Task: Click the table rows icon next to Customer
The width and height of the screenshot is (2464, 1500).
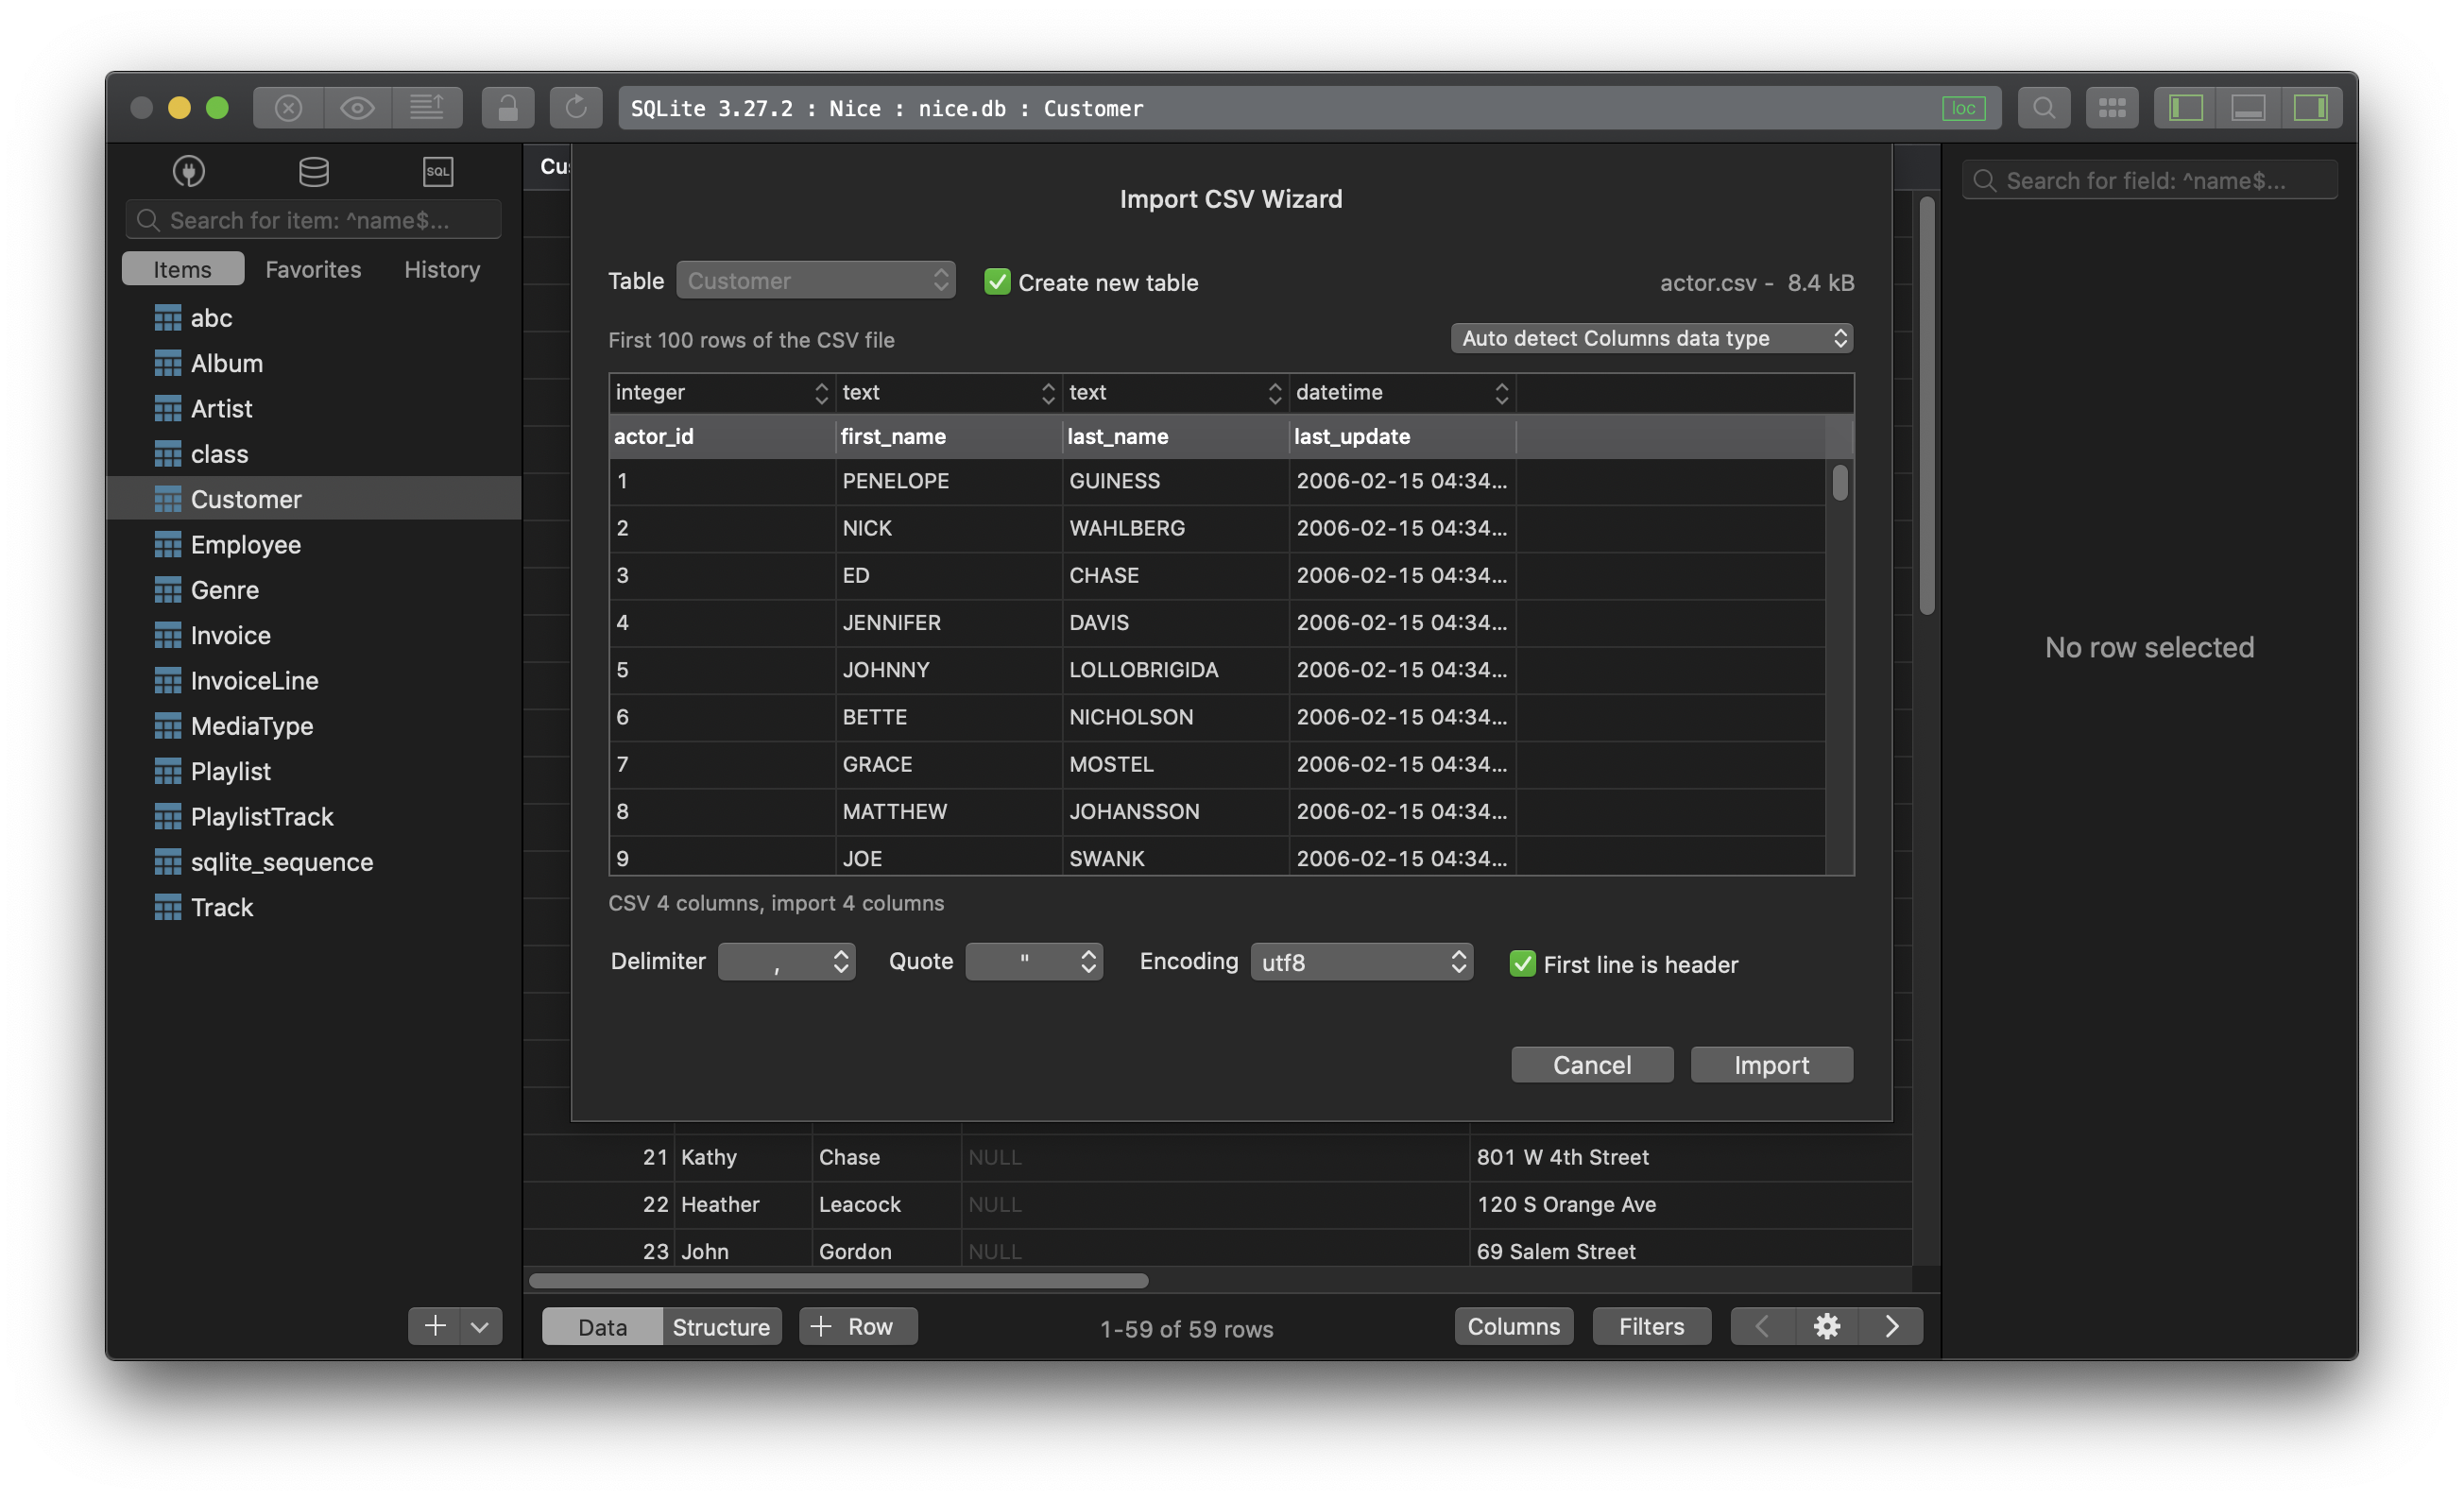Action: [165, 498]
